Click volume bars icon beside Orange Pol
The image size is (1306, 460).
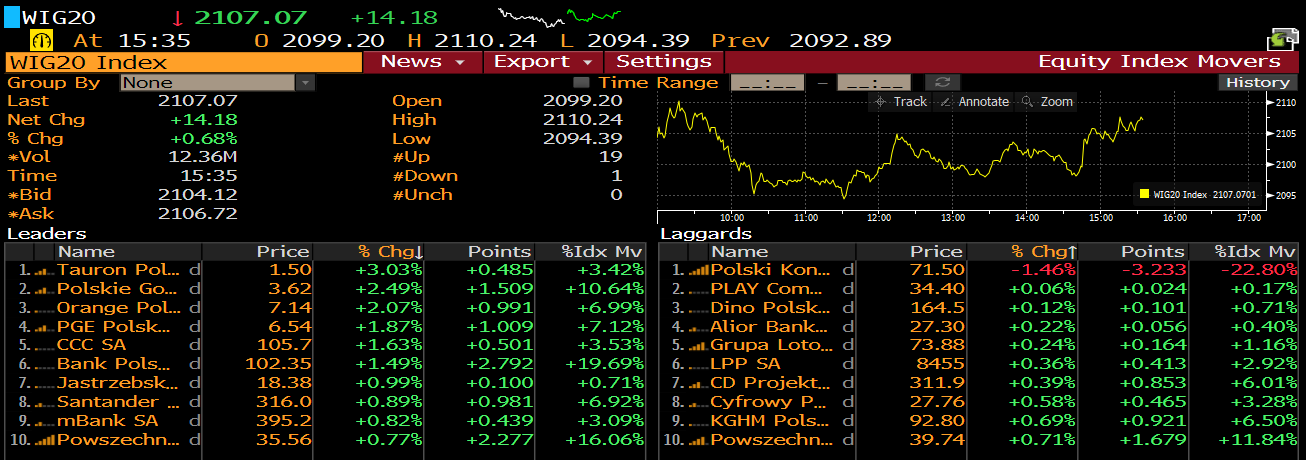[x=43, y=308]
